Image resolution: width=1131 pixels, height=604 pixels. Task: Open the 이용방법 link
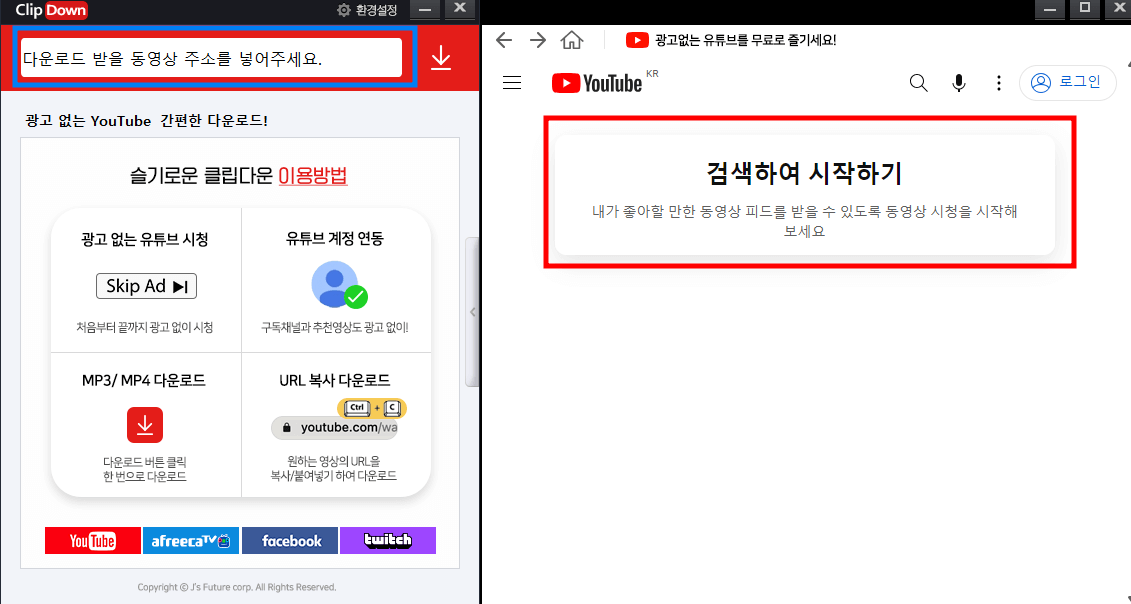313,175
